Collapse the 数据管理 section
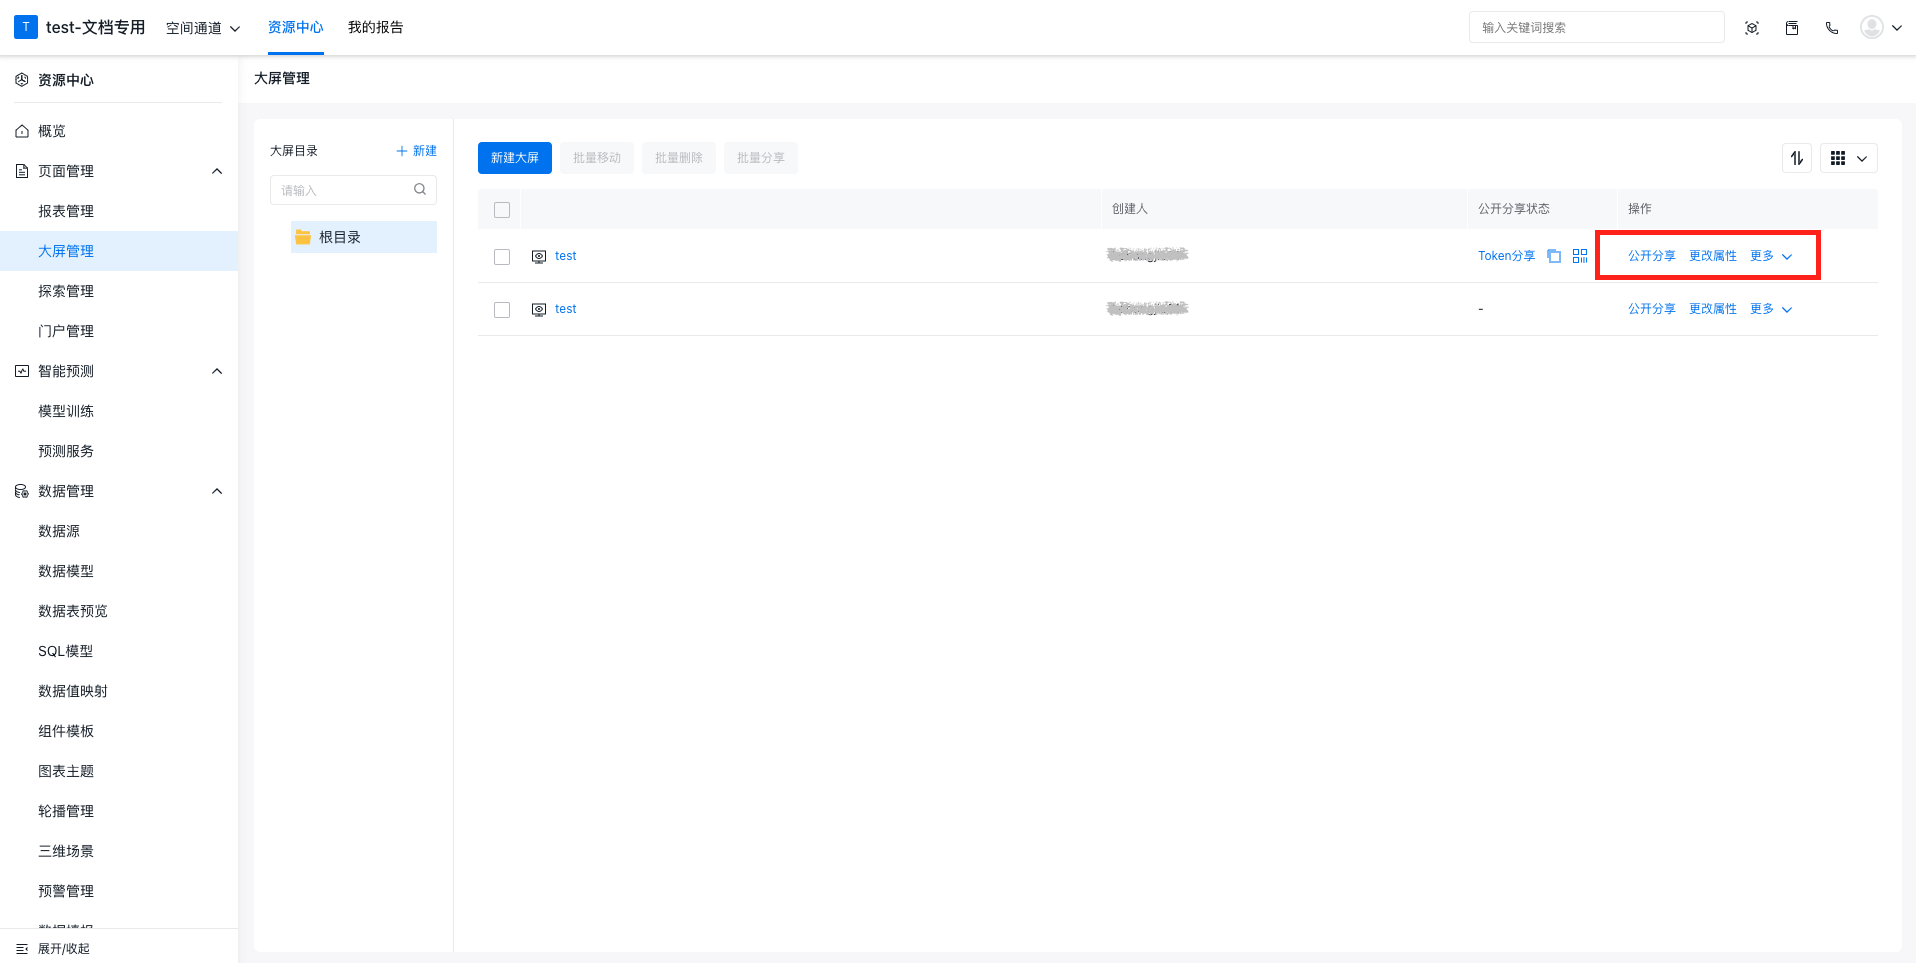Screen dimensions: 1916x963 pos(217,491)
